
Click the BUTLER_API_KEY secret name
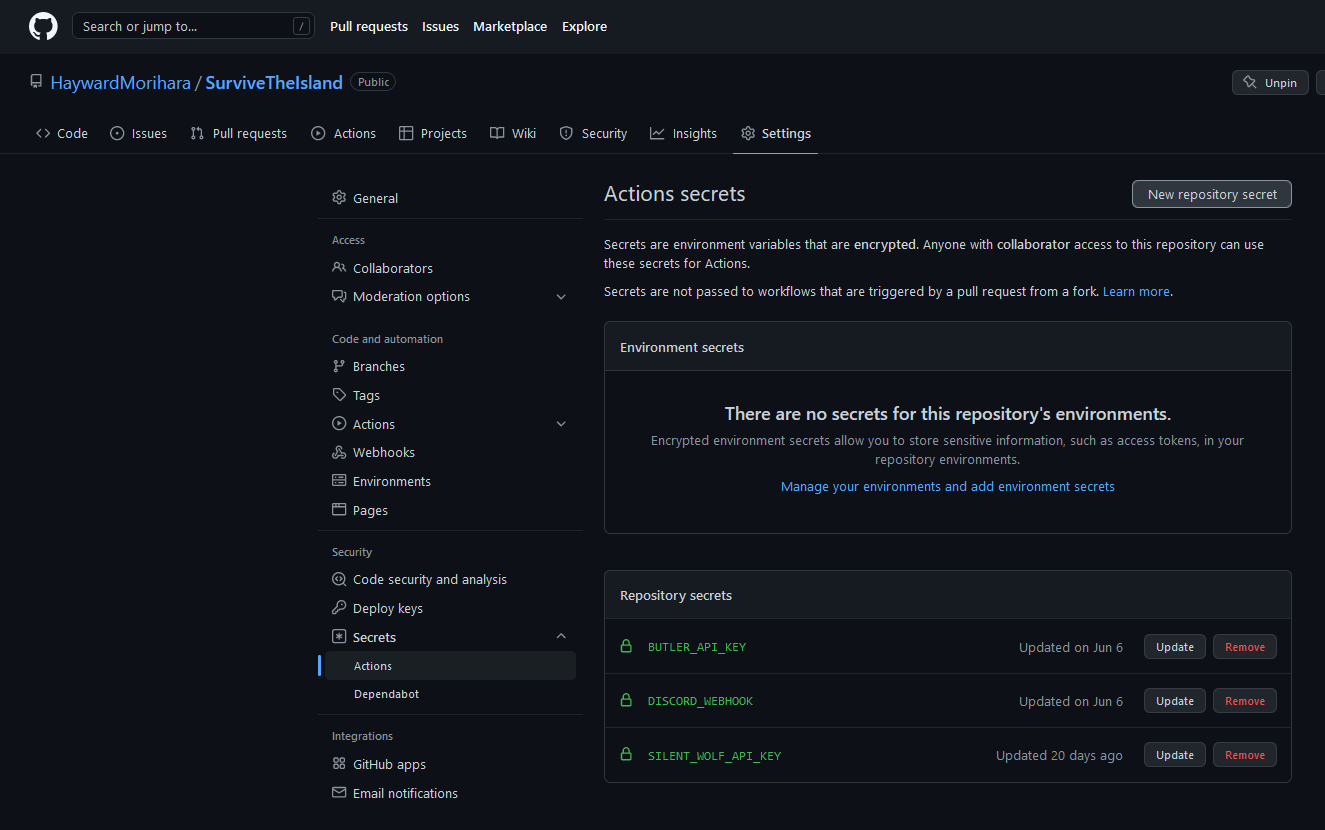[697, 647]
